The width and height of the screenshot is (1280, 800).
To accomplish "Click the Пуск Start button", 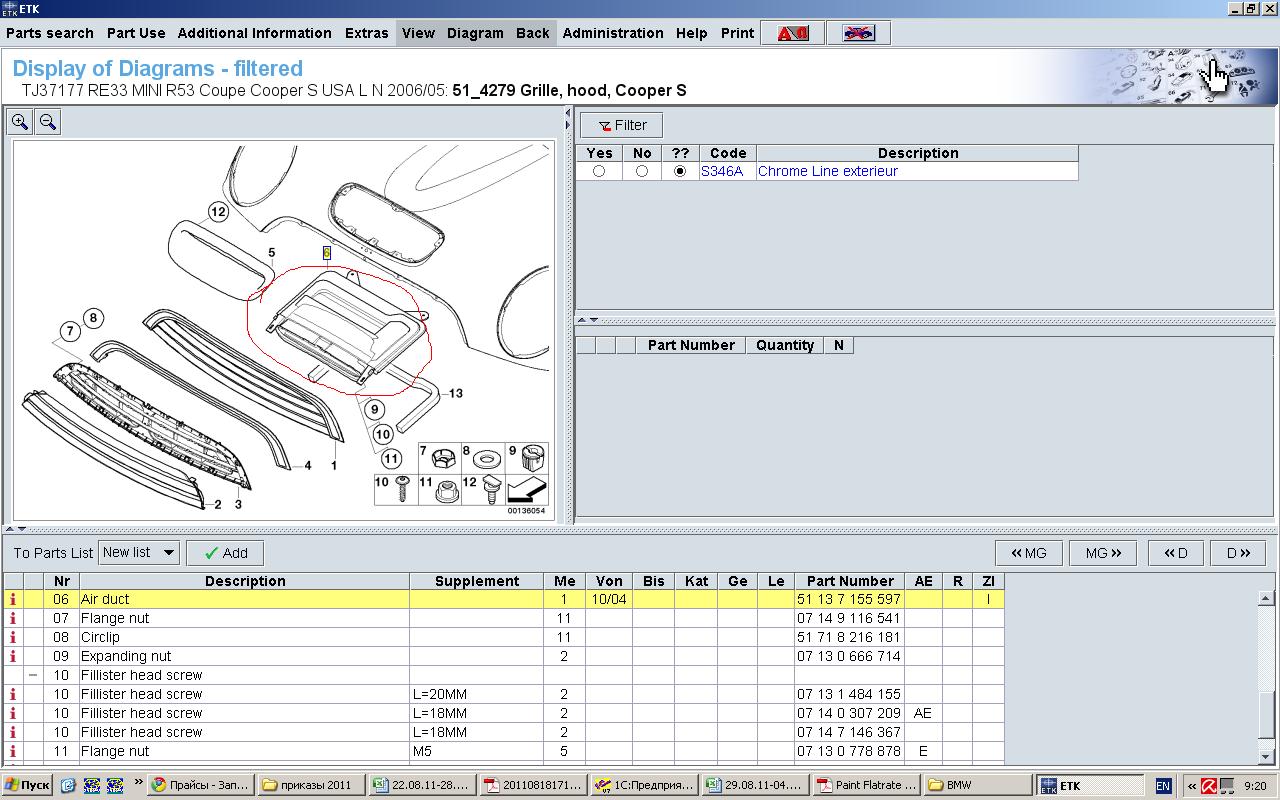I will (x=27, y=785).
